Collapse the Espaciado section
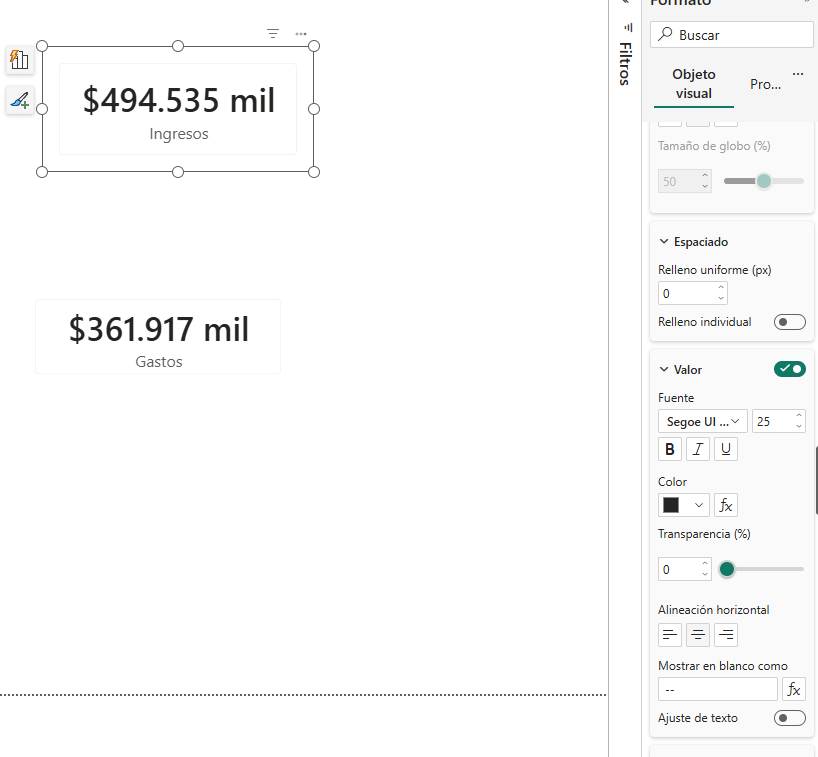Image resolution: width=818 pixels, height=757 pixels. pyautogui.click(x=664, y=242)
